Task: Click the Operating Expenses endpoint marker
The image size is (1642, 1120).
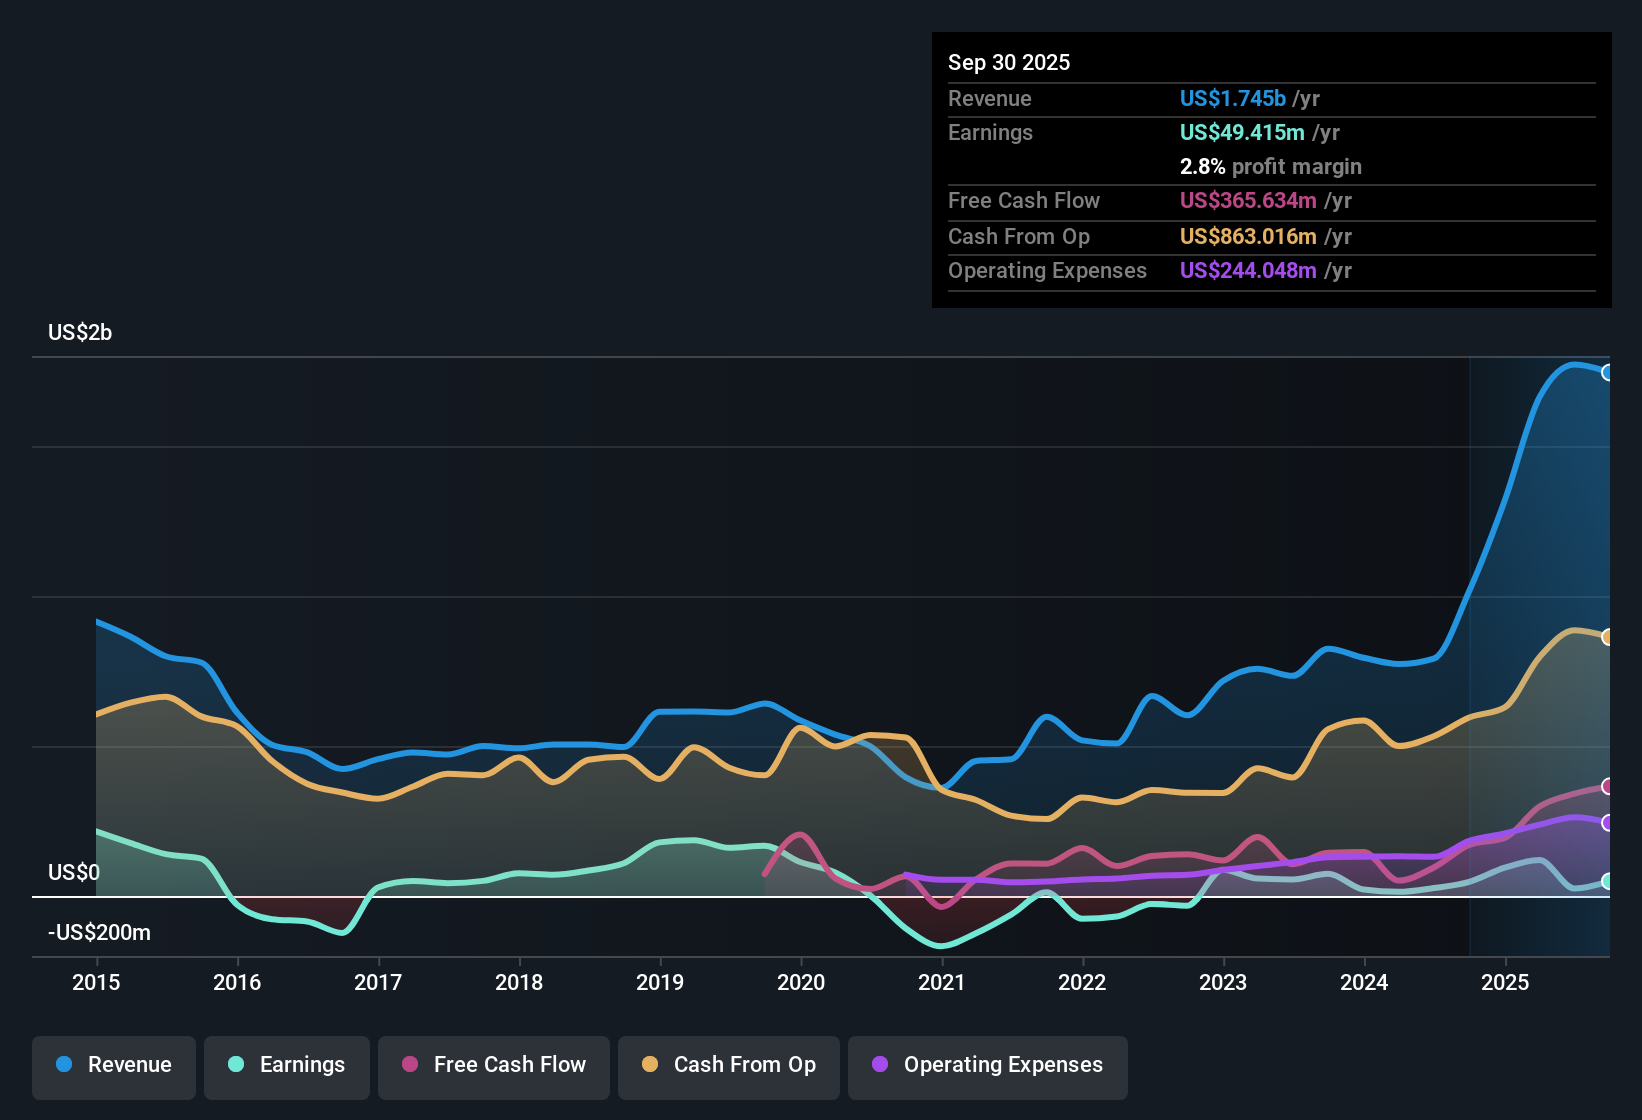Action: 1608,823
